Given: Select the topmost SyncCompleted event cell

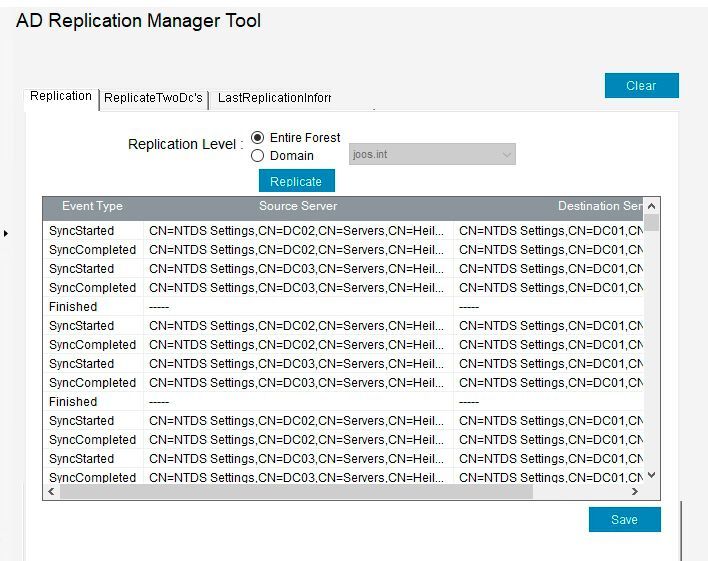Looking at the screenshot, I should pyautogui.click(x=93, y=250).
